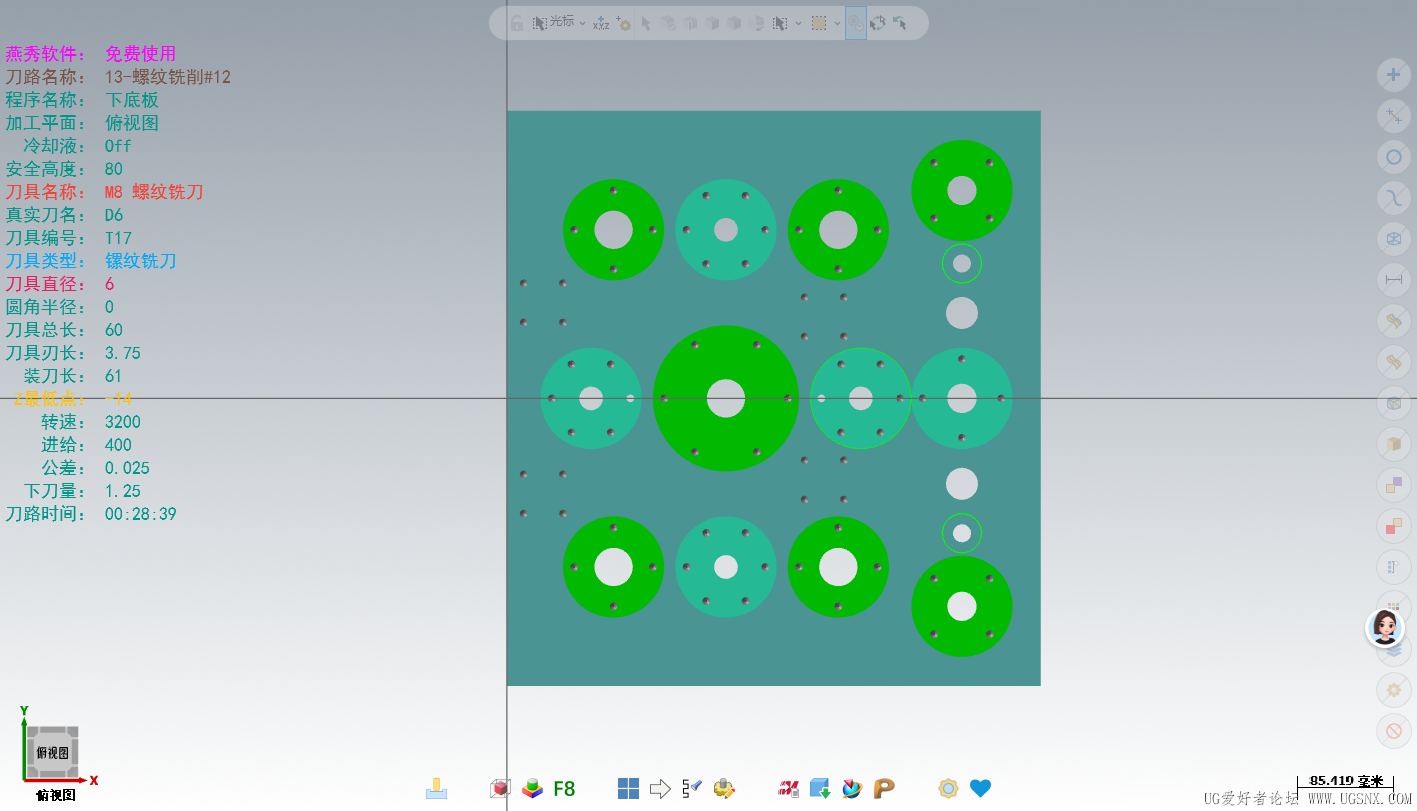Click the toolpath time 00:28:39
1417x811 pixels.
(141, 514)
